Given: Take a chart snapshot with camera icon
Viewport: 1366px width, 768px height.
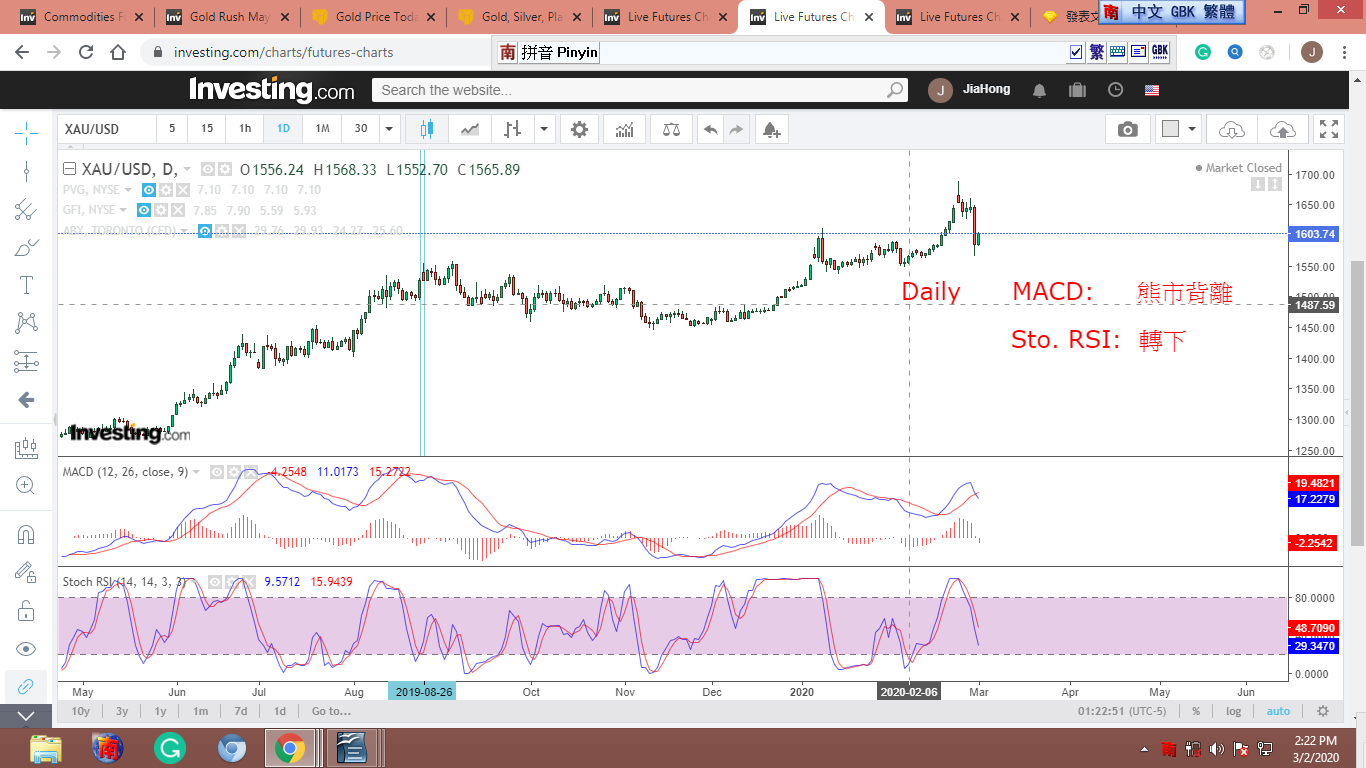Looking at the screenshot, I should tap(1127, 129).
